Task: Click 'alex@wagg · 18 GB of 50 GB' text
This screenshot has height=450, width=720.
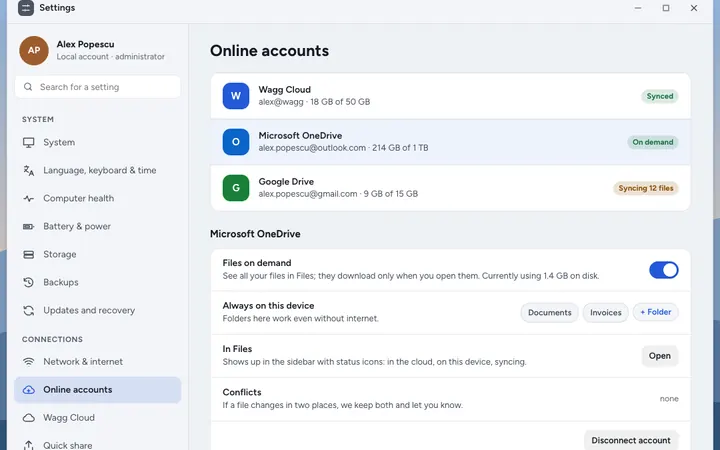Action: pos(314,102)
